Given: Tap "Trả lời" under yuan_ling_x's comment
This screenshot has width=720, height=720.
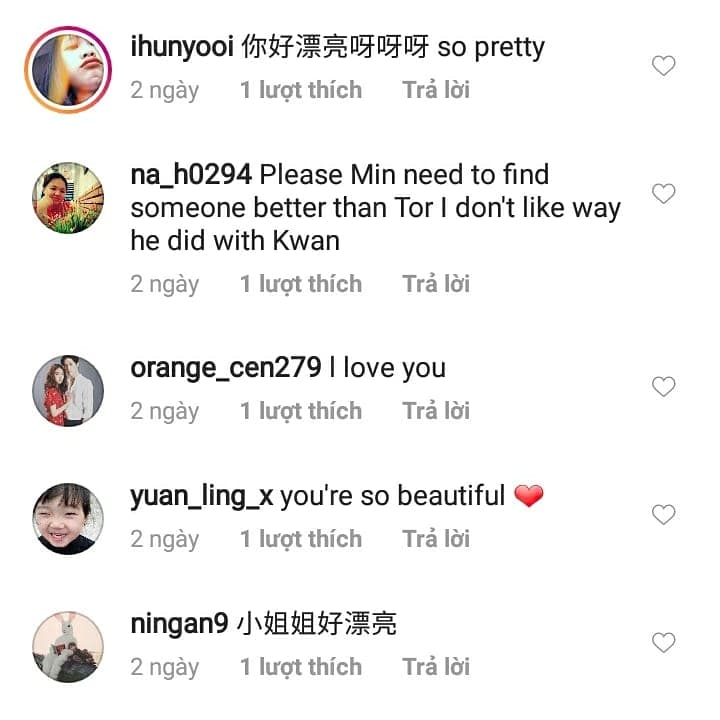Looking at the screenshot, I should 436,539.
